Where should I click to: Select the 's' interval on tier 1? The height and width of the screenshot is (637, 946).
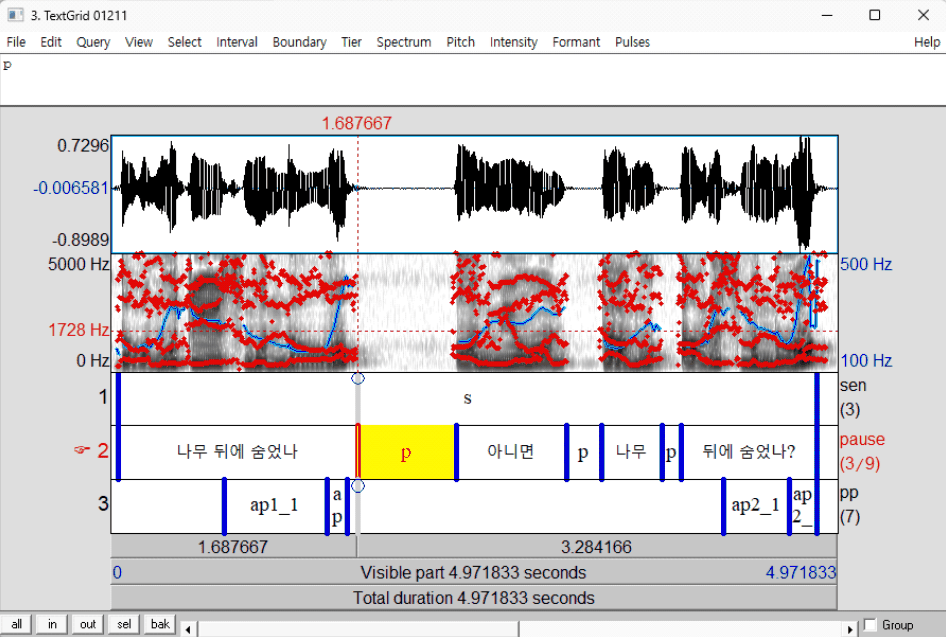click(x=467, y=399)
